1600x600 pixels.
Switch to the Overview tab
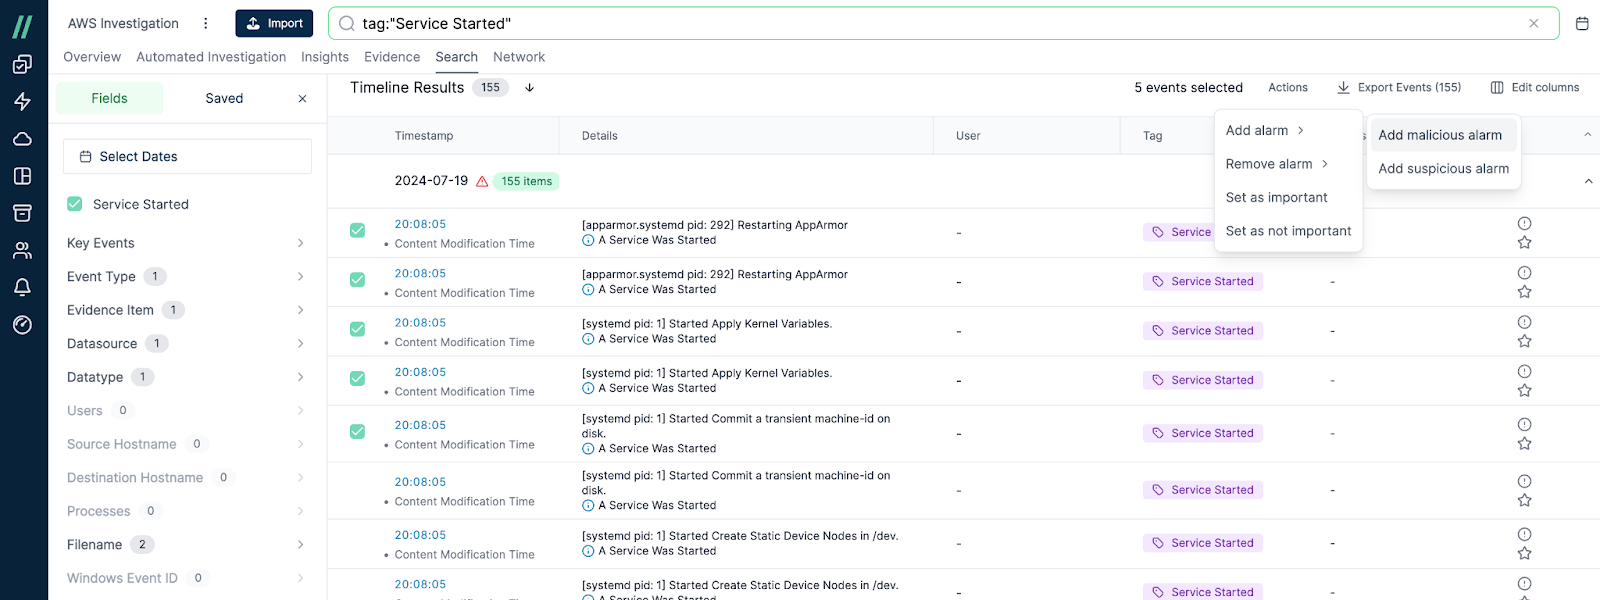click(92, 57)
